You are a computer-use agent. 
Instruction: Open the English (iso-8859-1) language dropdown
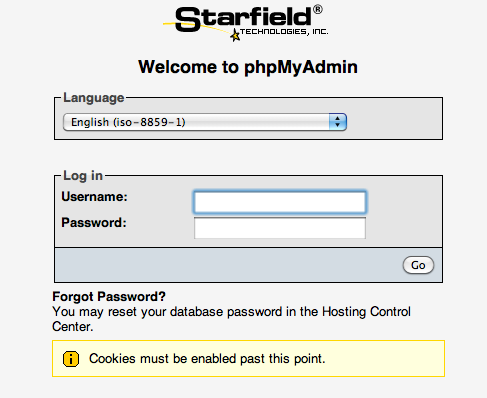point(205,122)
